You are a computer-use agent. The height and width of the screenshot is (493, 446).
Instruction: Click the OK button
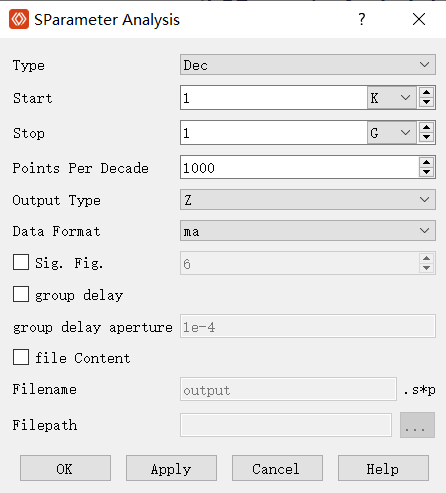coord(65,468)
